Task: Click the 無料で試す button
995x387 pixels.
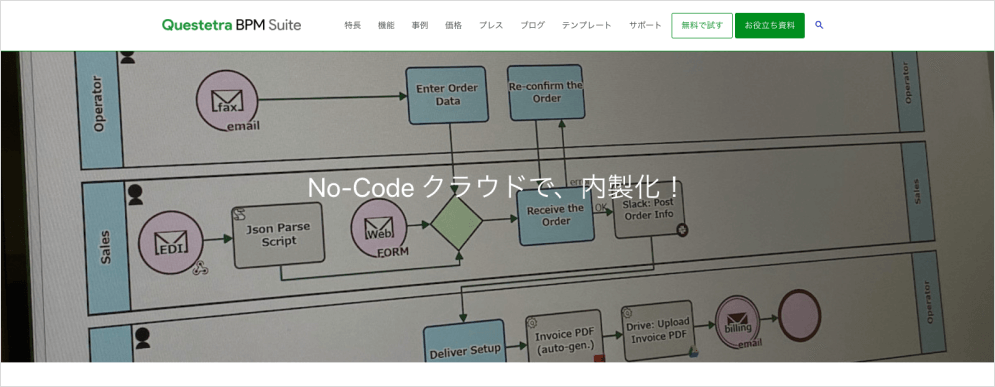Action: [702, 25]
